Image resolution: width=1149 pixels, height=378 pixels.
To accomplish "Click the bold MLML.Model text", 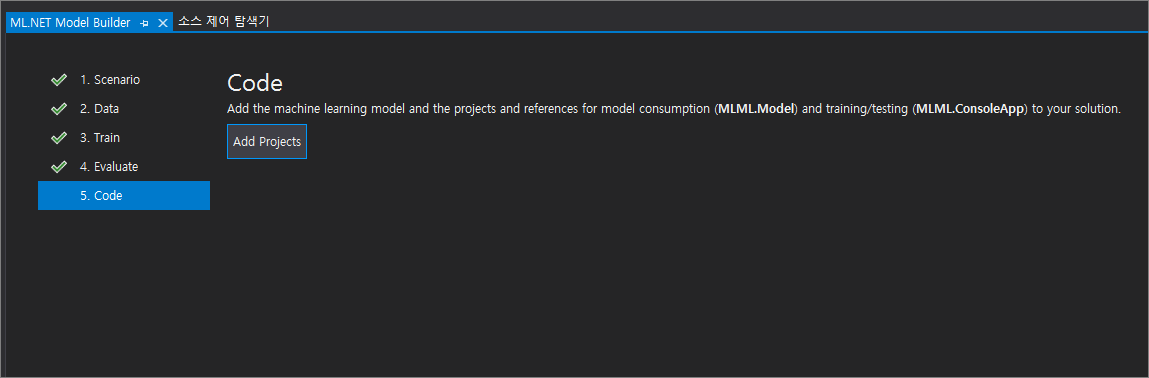I will coord(756,109).
